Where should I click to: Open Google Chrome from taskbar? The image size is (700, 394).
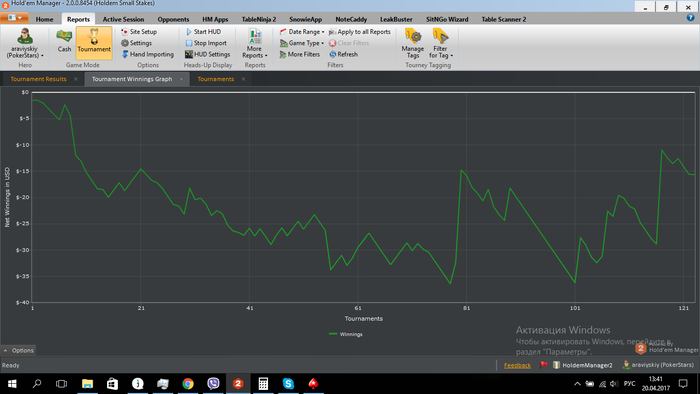point(188,384)
